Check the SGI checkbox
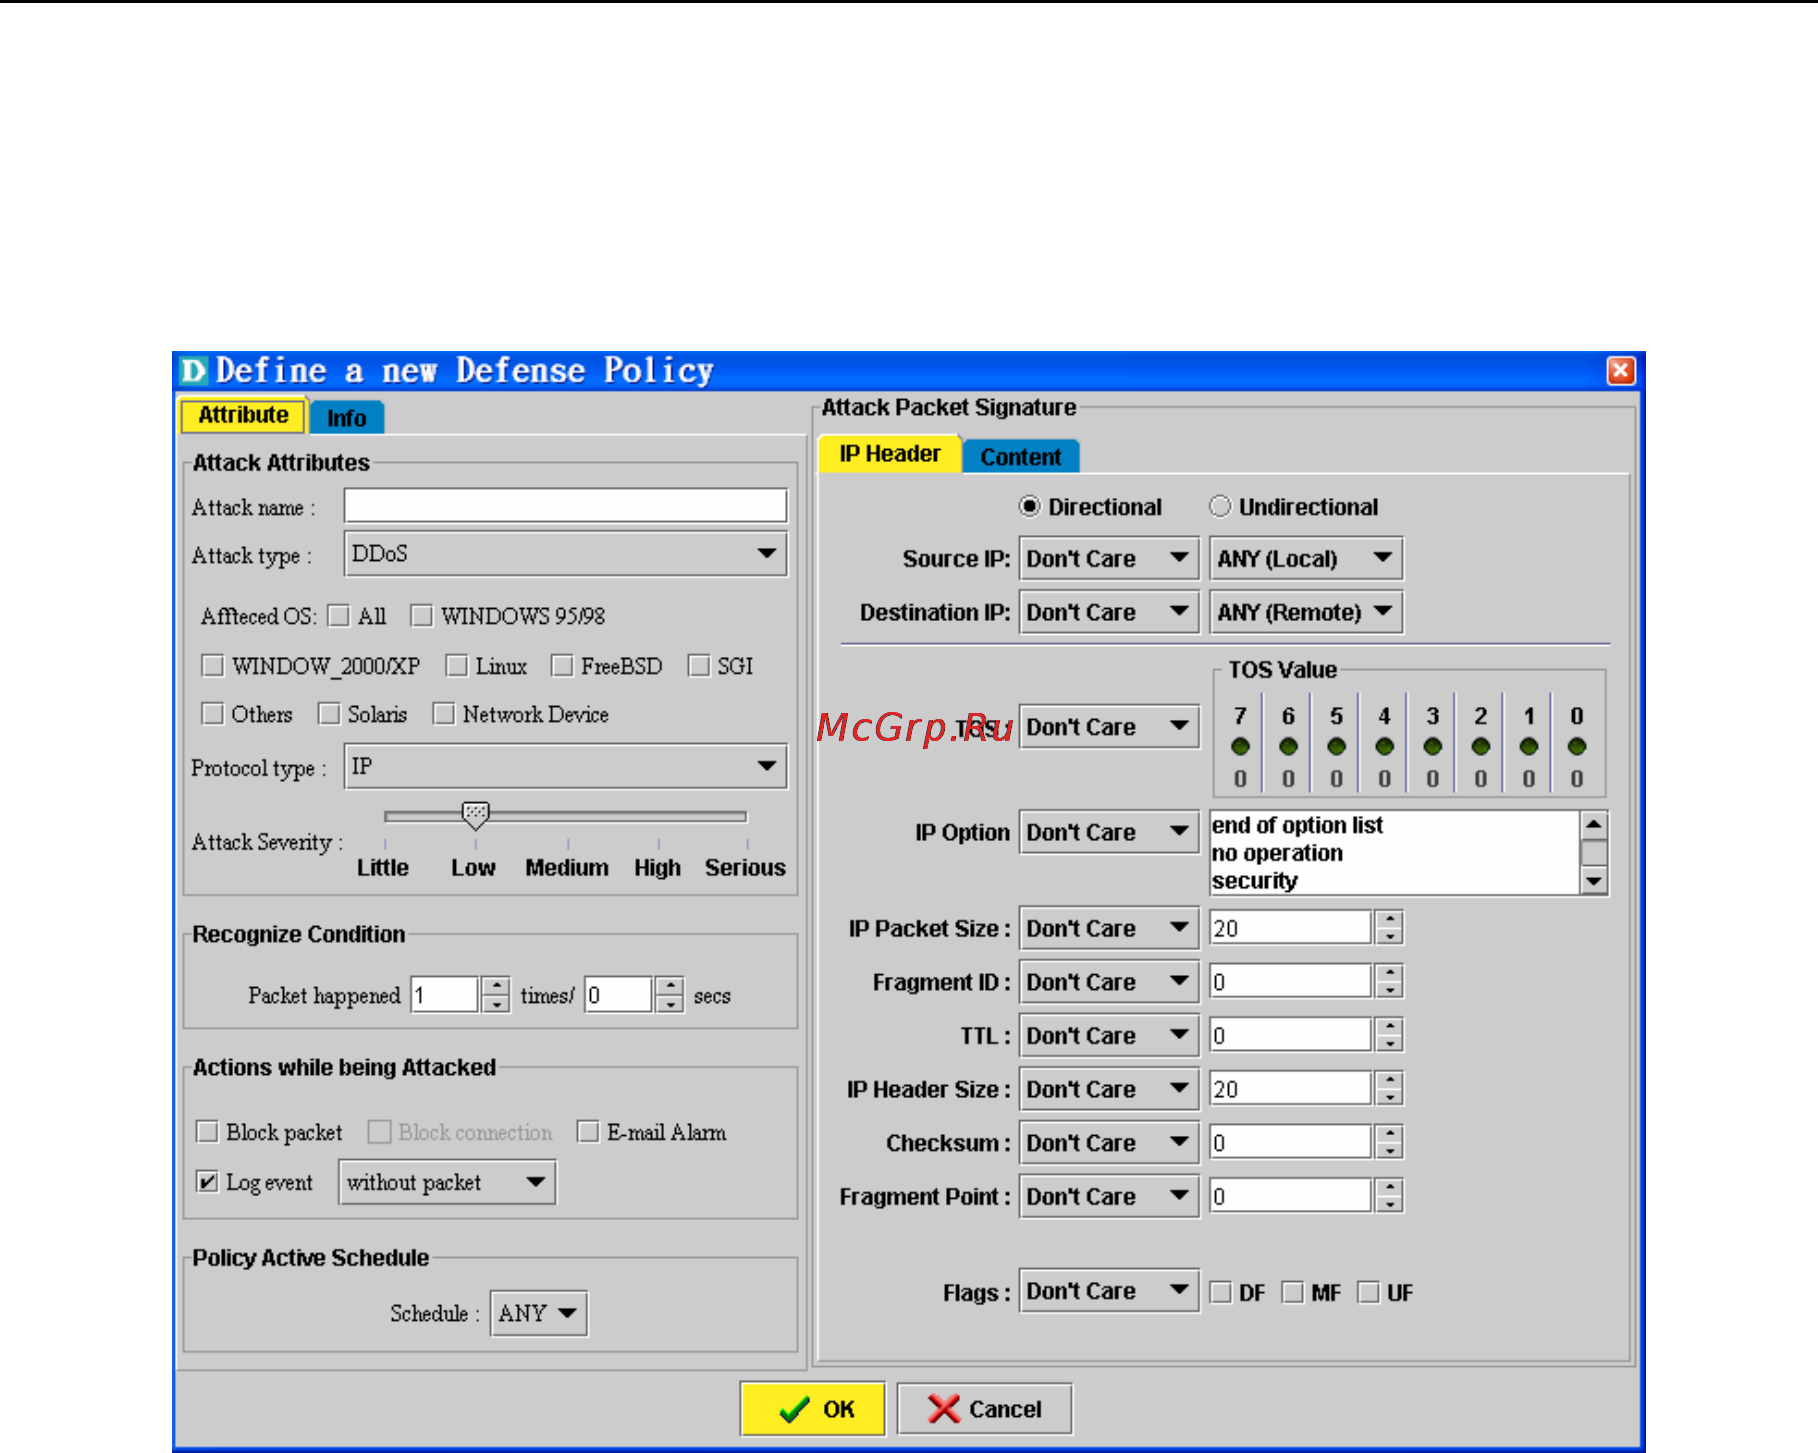The width and height of the screenshot is (1818, 1453). pos(698,665)
